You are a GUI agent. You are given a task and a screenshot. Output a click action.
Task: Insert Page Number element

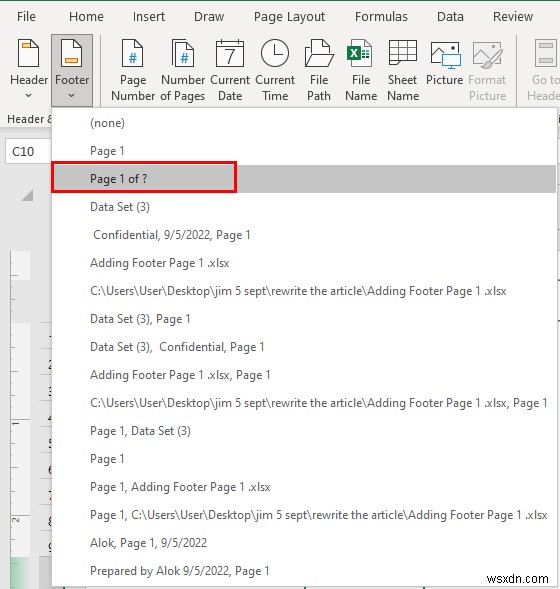click(133, 70)
